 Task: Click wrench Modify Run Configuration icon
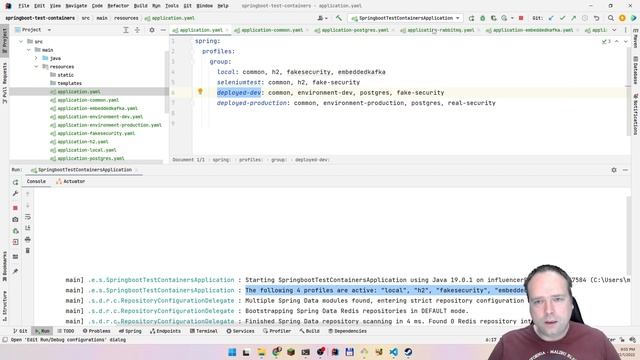[16, 193]
